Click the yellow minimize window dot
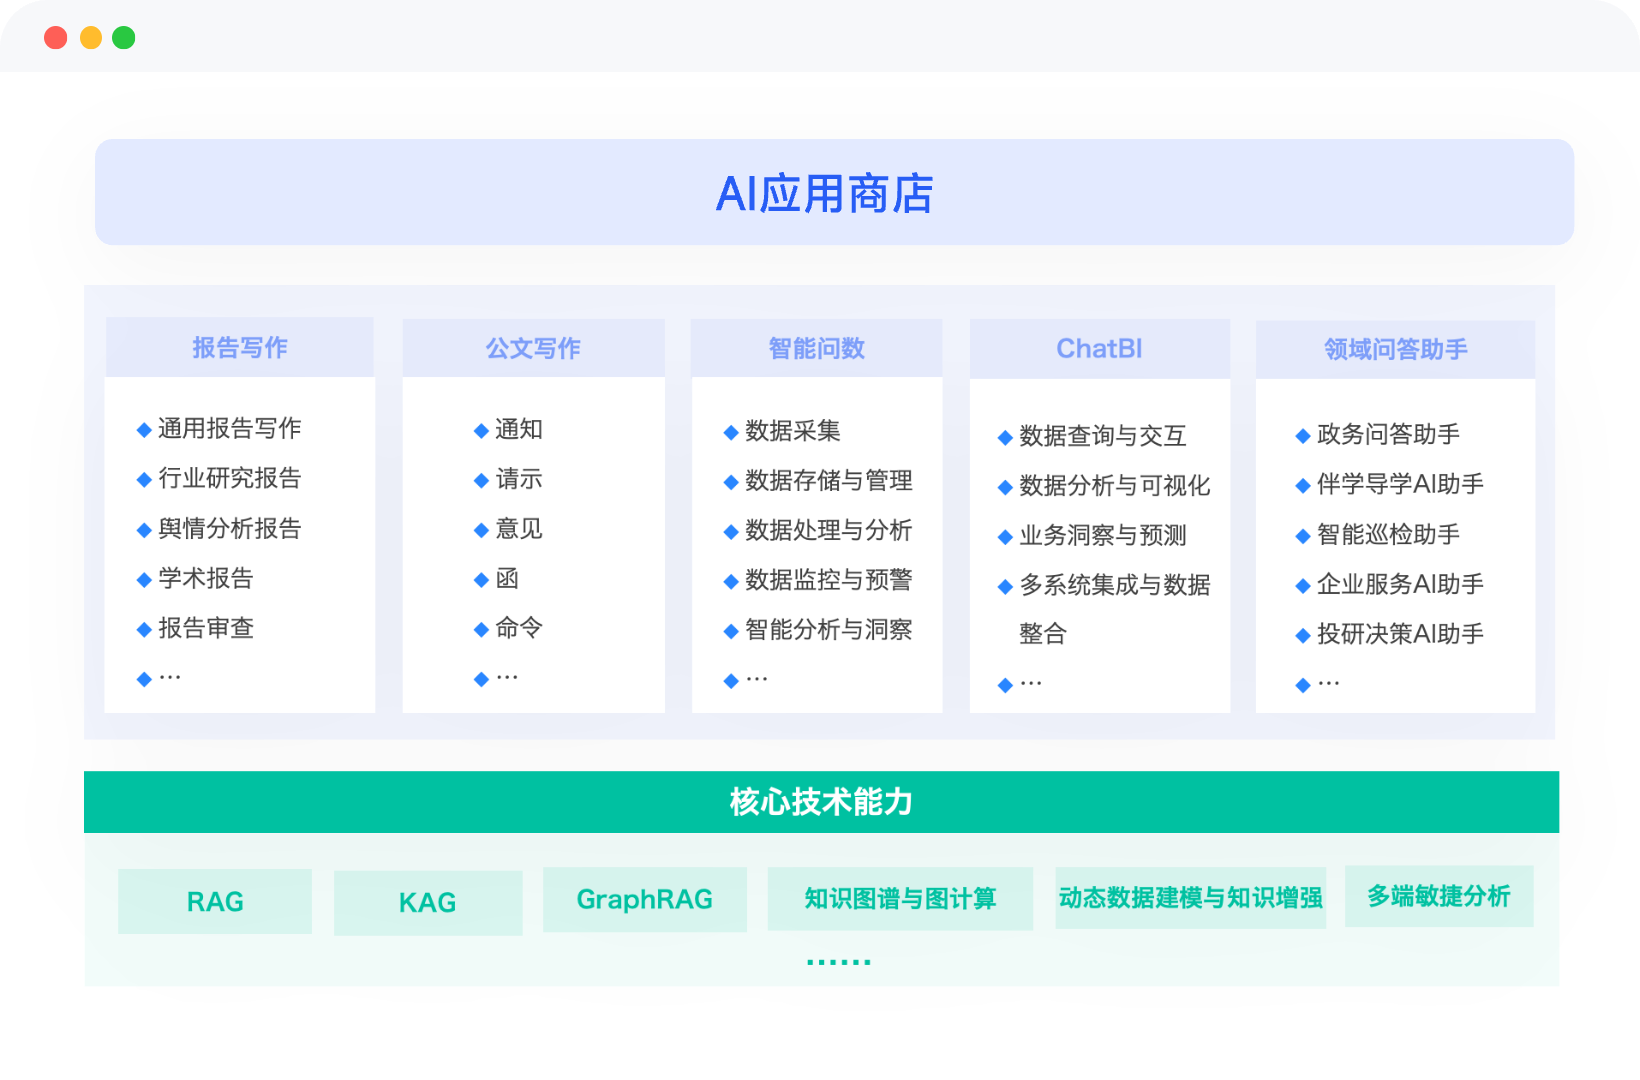Viewport: 1640px width, 1080px height. tap(91, 38)
